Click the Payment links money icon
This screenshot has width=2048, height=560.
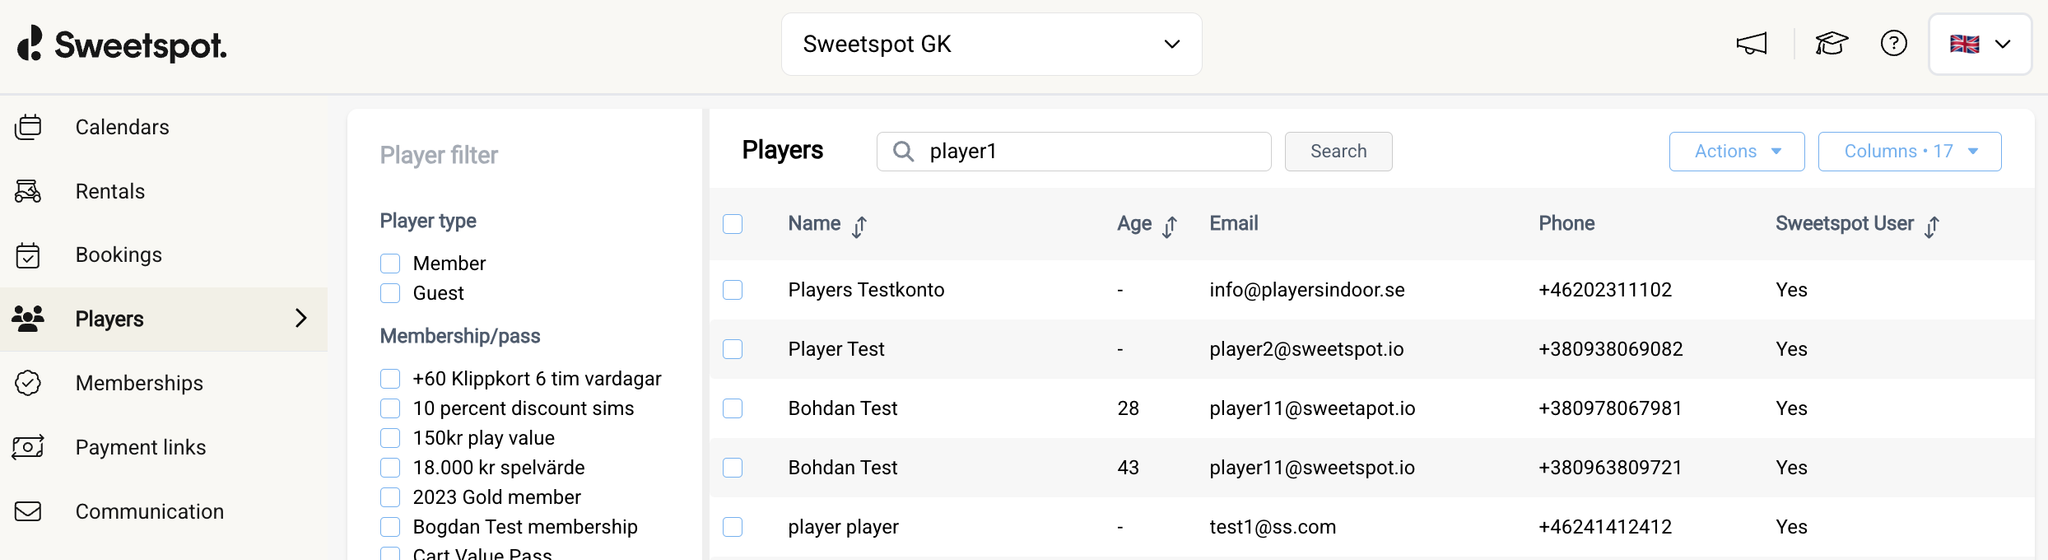click(28, 447)
